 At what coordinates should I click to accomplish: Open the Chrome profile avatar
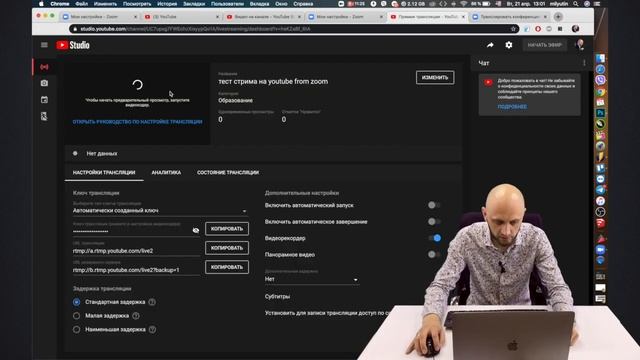point(576,29)
